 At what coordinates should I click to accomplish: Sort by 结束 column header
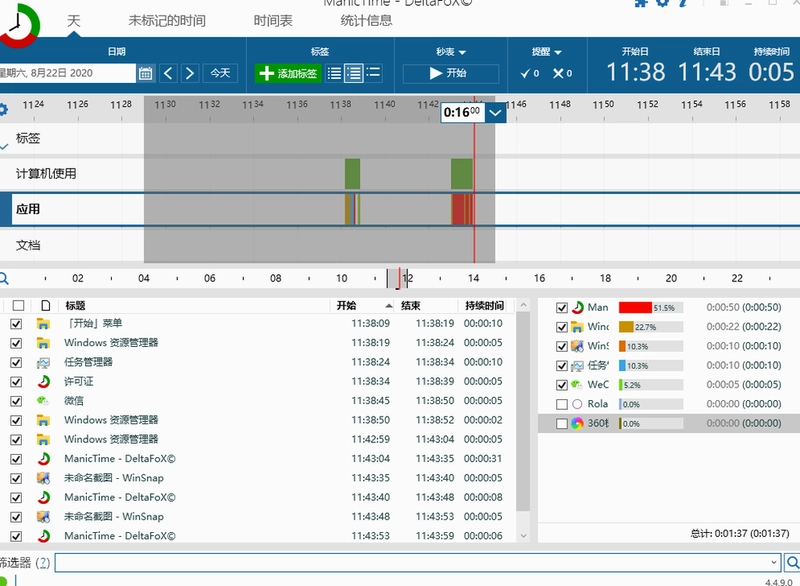point(411,305)
